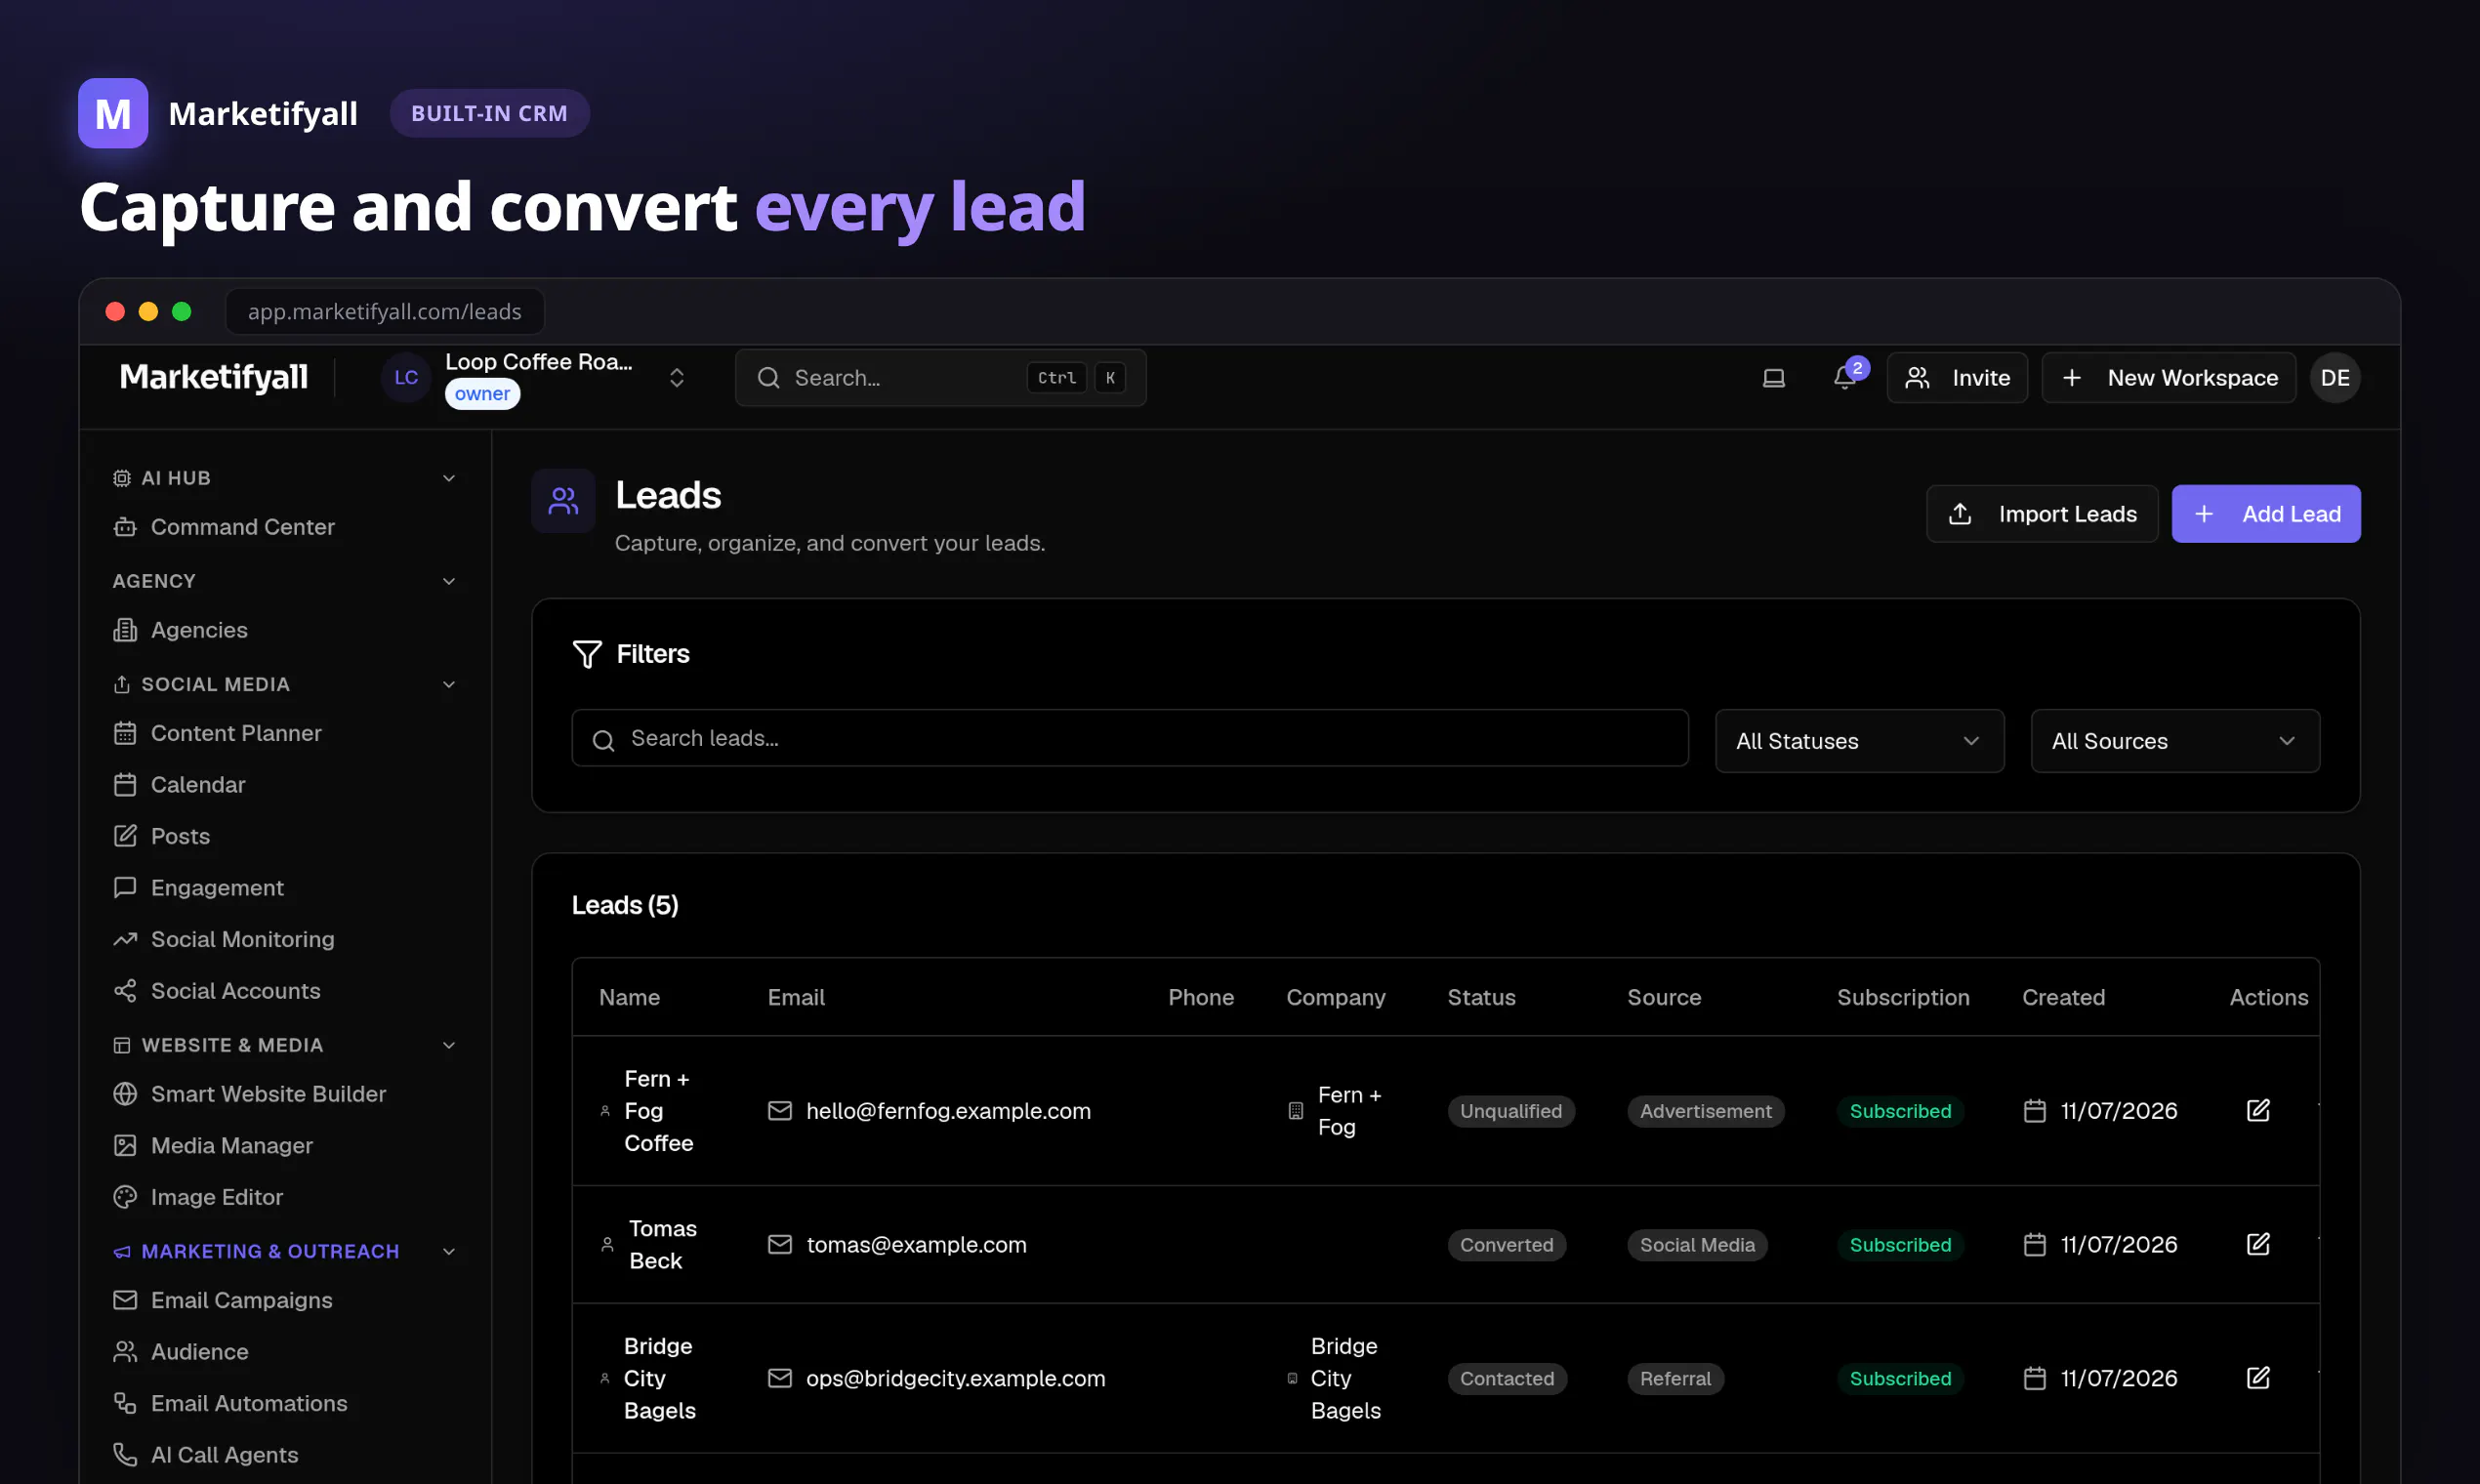Click the Import Leads button
The image size is (2480, 1484).
click(x=2042, y=514)
